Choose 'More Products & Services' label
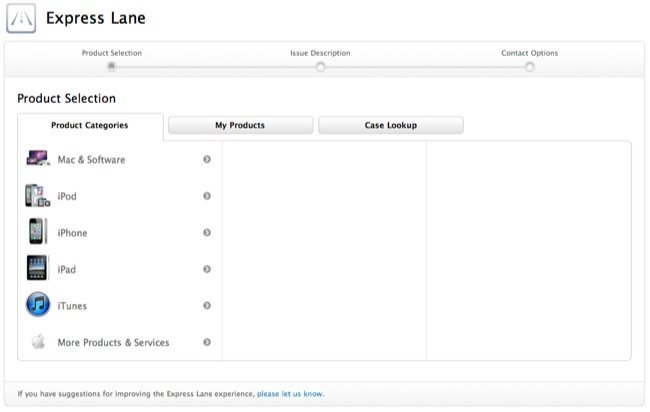 coord(113,342)
